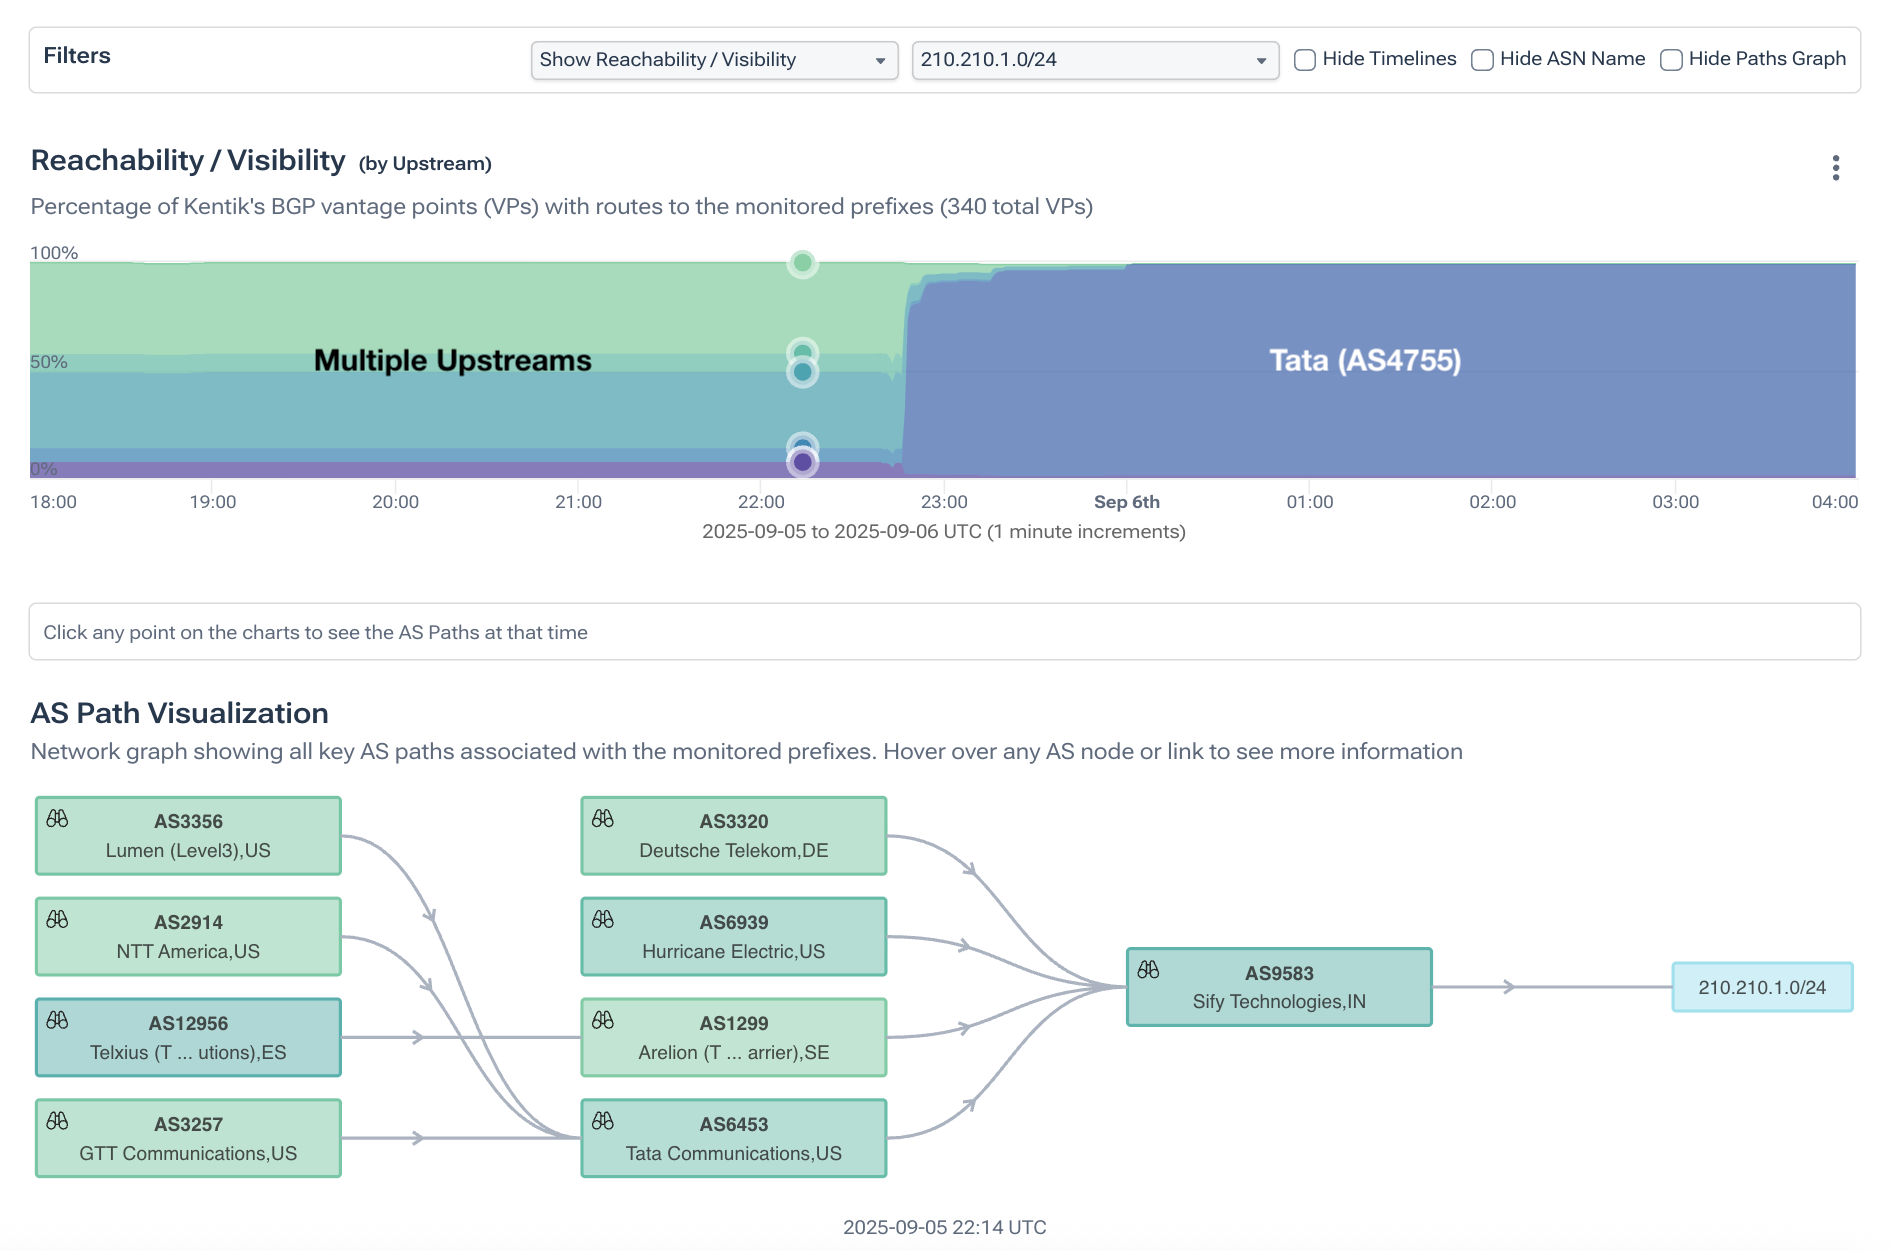Select the topmost light green timeline marker
Image resolution: width=1892 pixels, height=1251 pixels.
click(x=802, y=263)
